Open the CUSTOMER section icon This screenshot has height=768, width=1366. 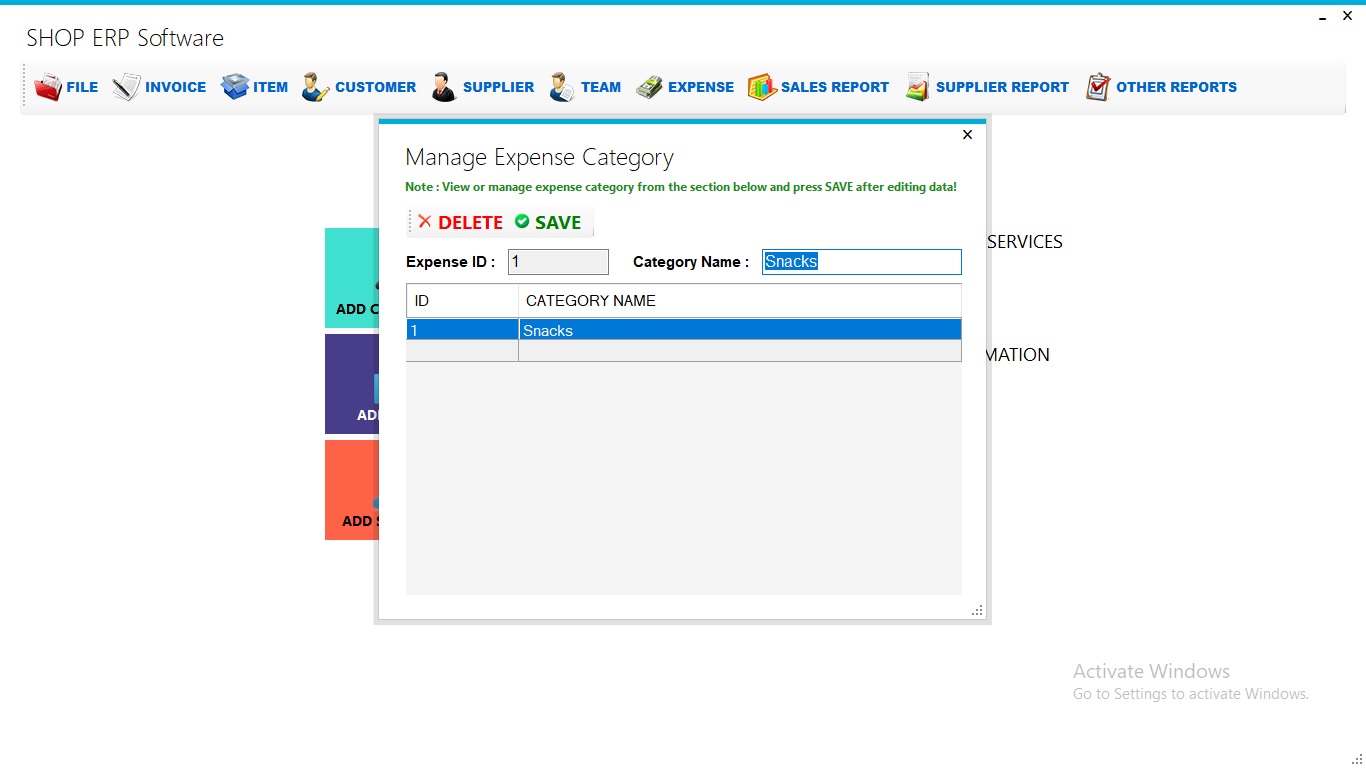[312, 86]
